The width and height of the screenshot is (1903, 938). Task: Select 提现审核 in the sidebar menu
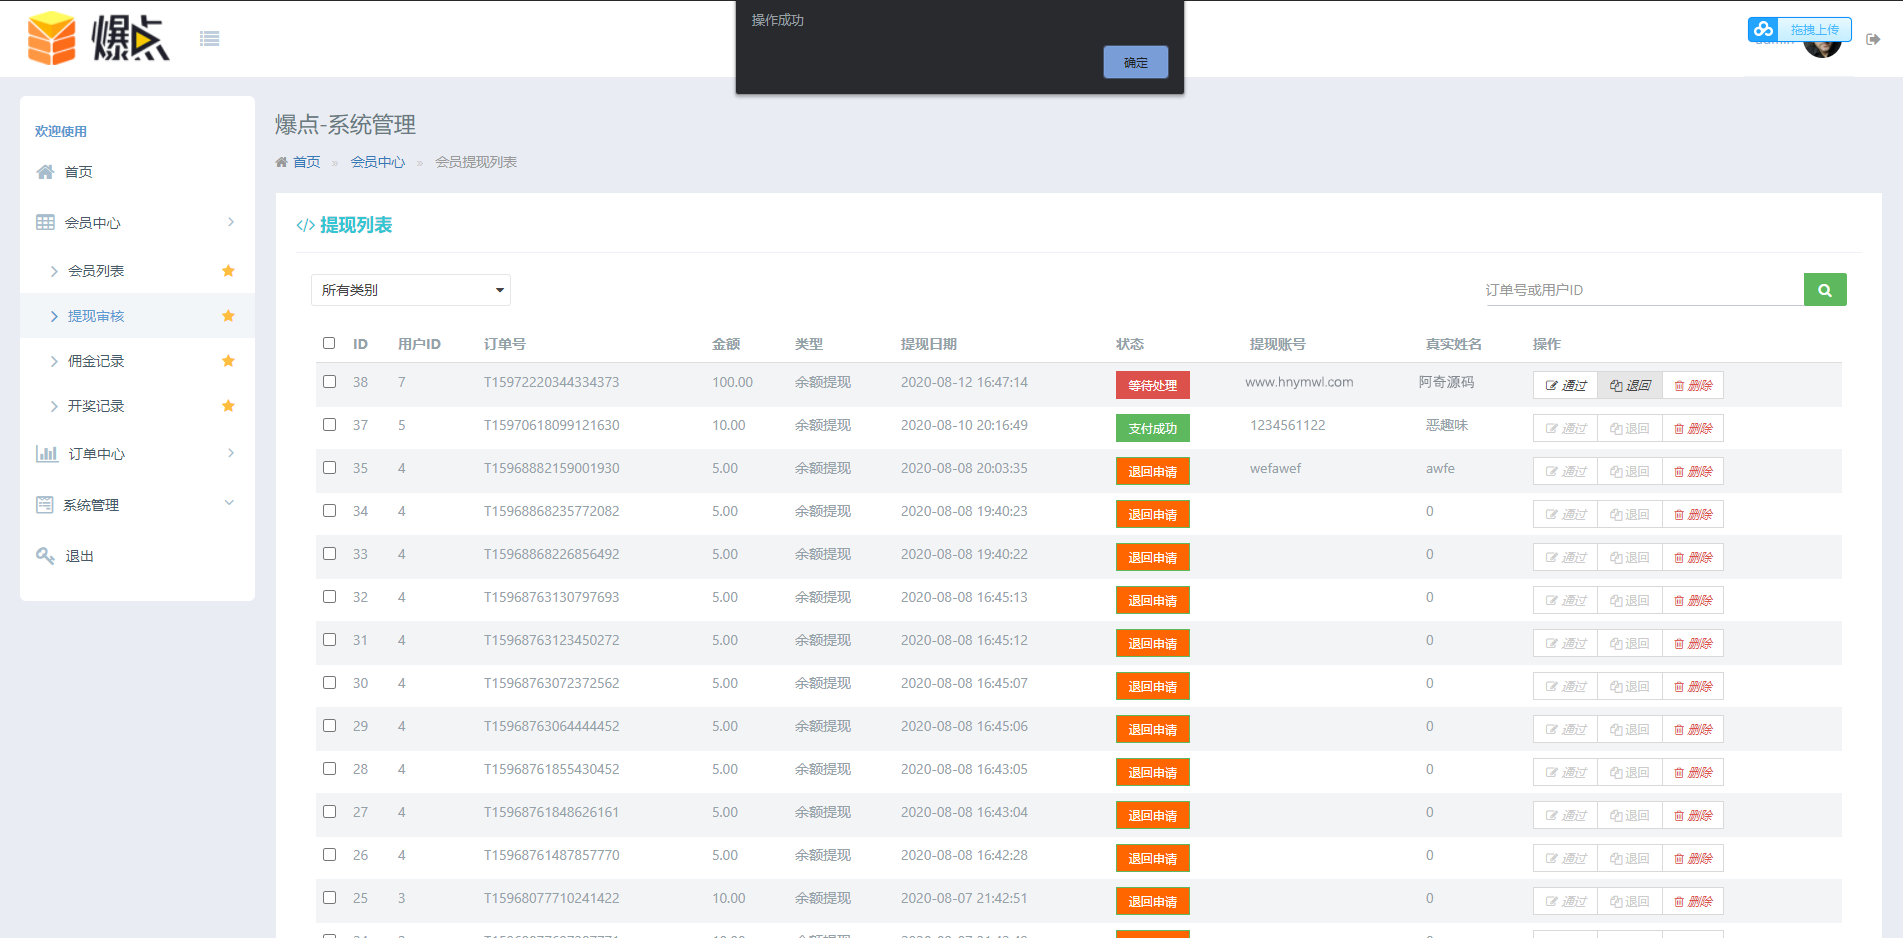pos(96,316)
